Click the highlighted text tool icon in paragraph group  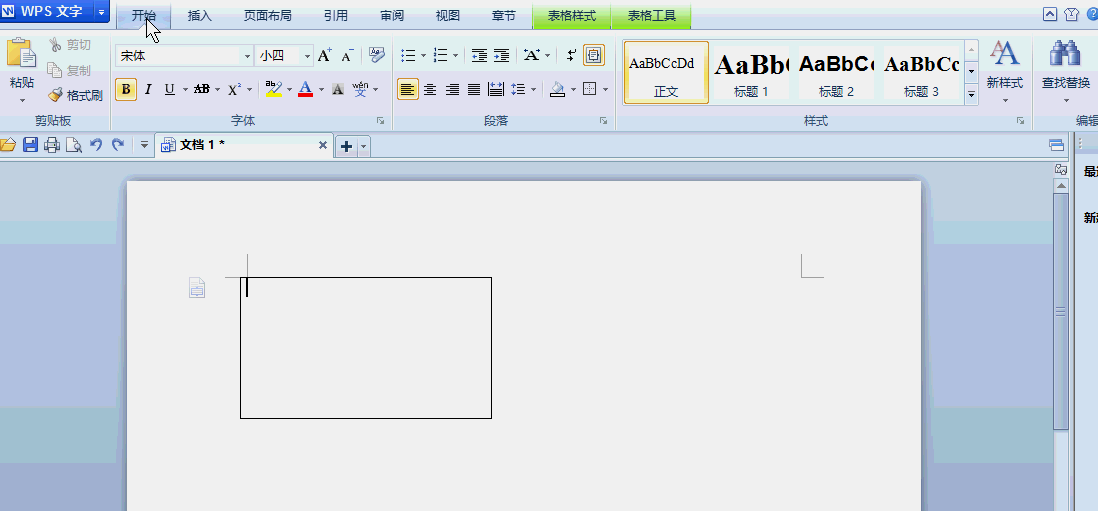[594, 55]
